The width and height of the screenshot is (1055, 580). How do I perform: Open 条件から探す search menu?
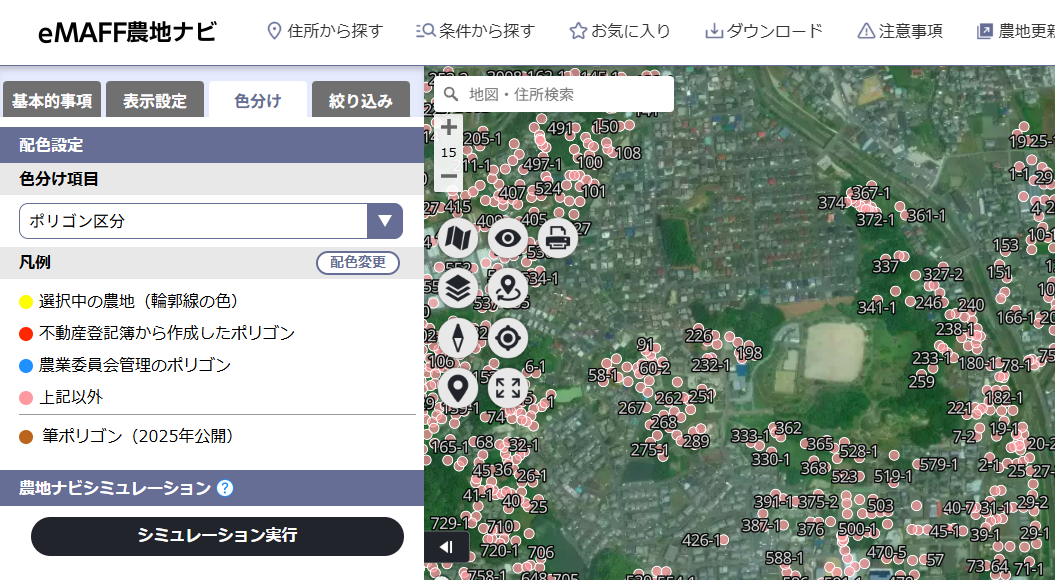pyautogui.click(x=475, y=31)
